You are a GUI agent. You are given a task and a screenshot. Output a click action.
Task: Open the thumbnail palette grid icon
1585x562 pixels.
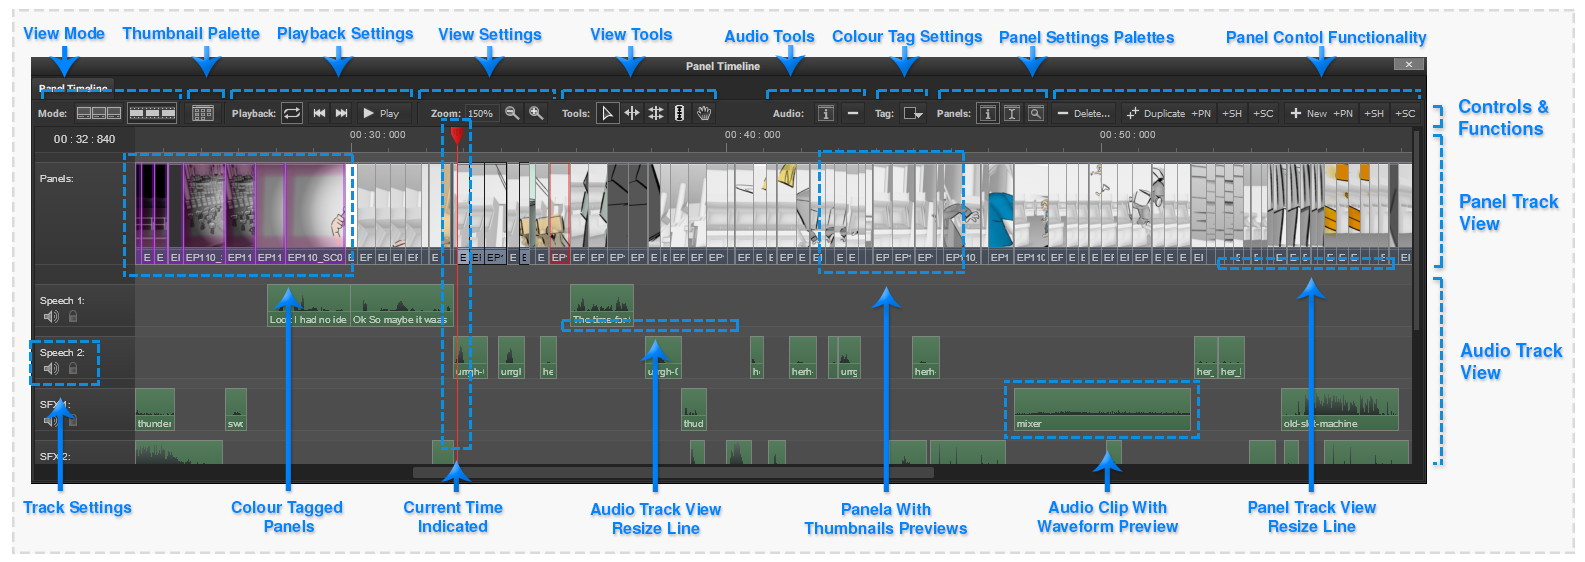click(x=203, y=113)
